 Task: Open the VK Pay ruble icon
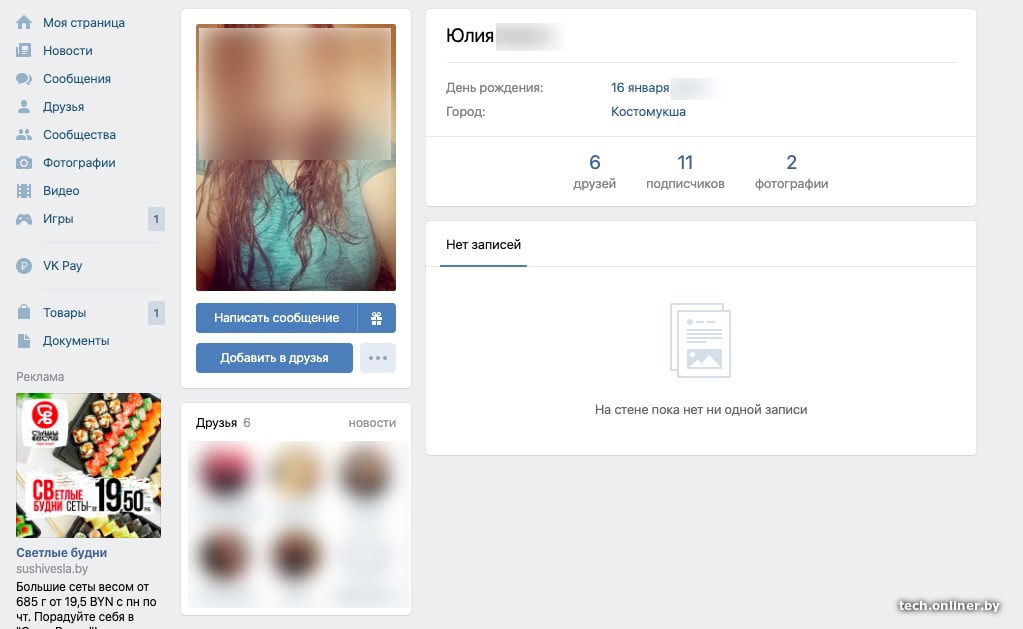pos(24,266)
